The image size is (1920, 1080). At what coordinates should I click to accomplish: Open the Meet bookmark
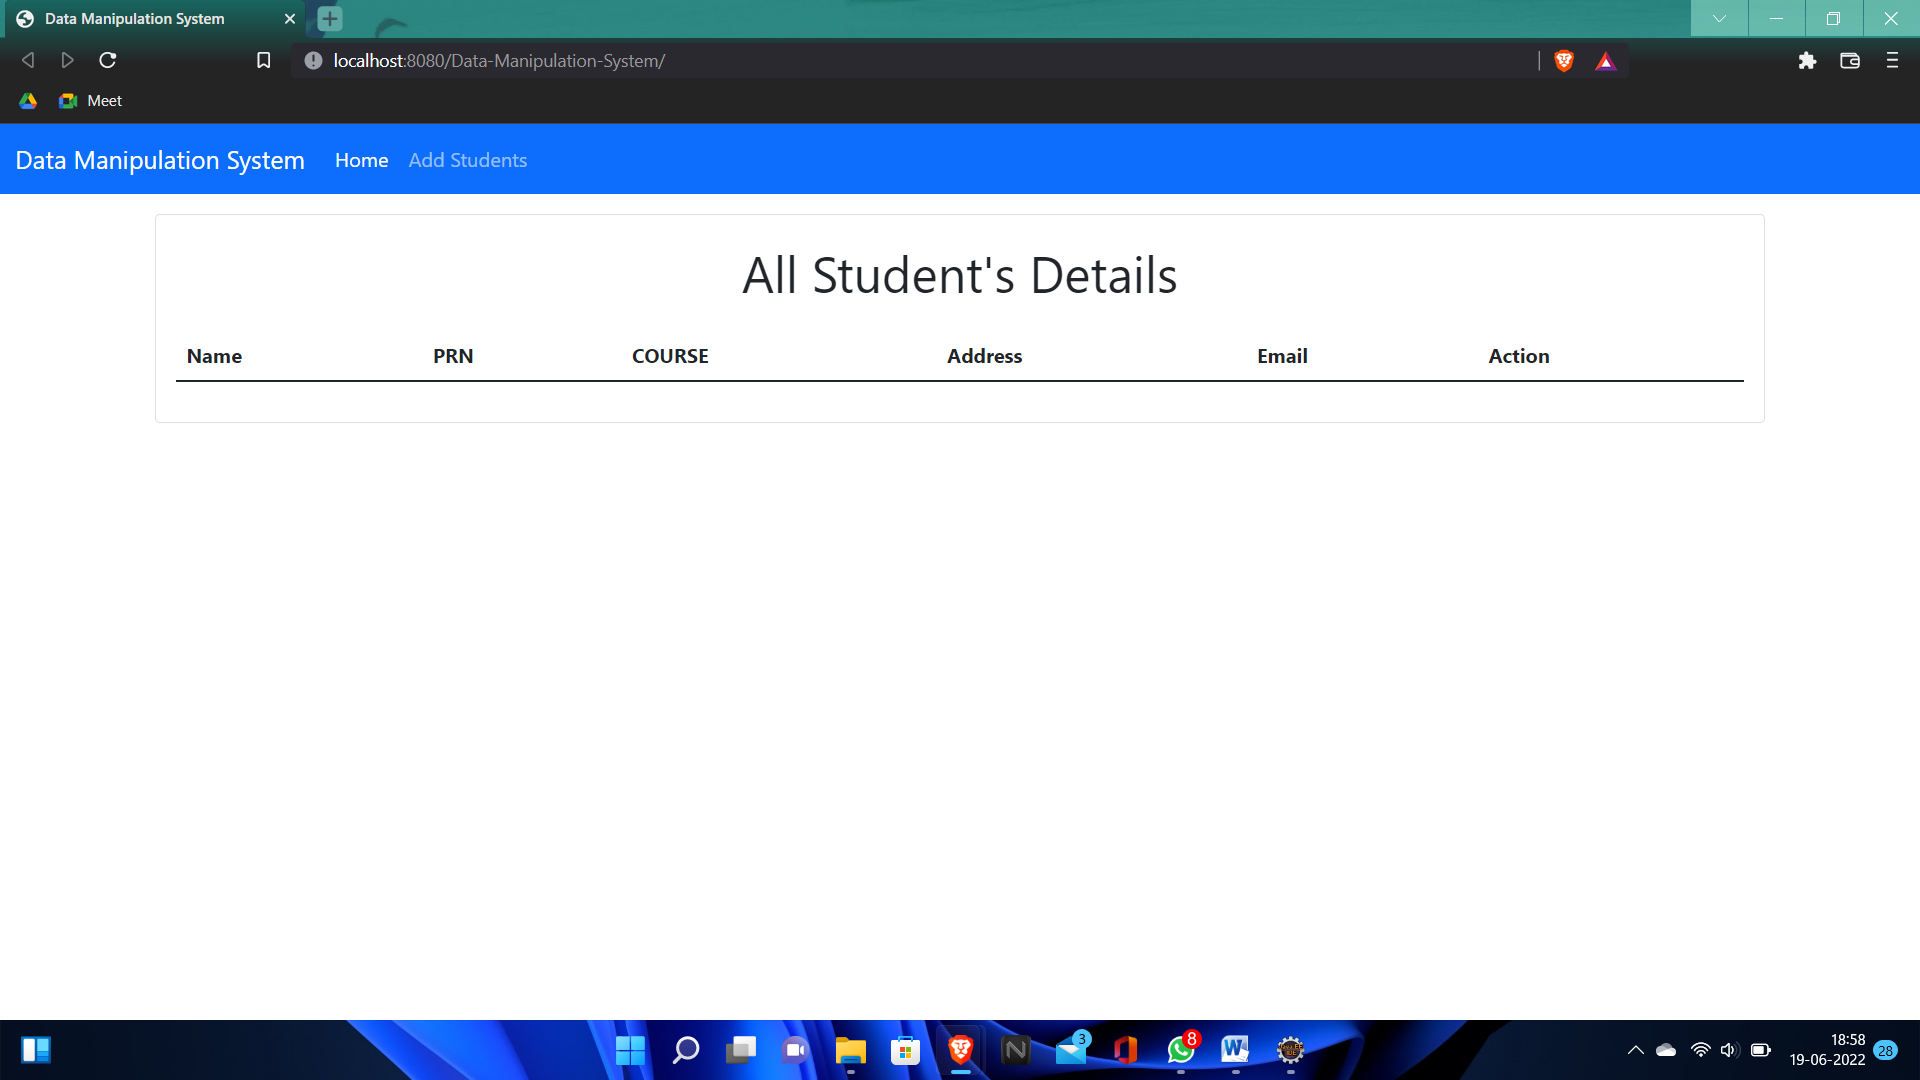pyautogui.click(x=91, y=101)
